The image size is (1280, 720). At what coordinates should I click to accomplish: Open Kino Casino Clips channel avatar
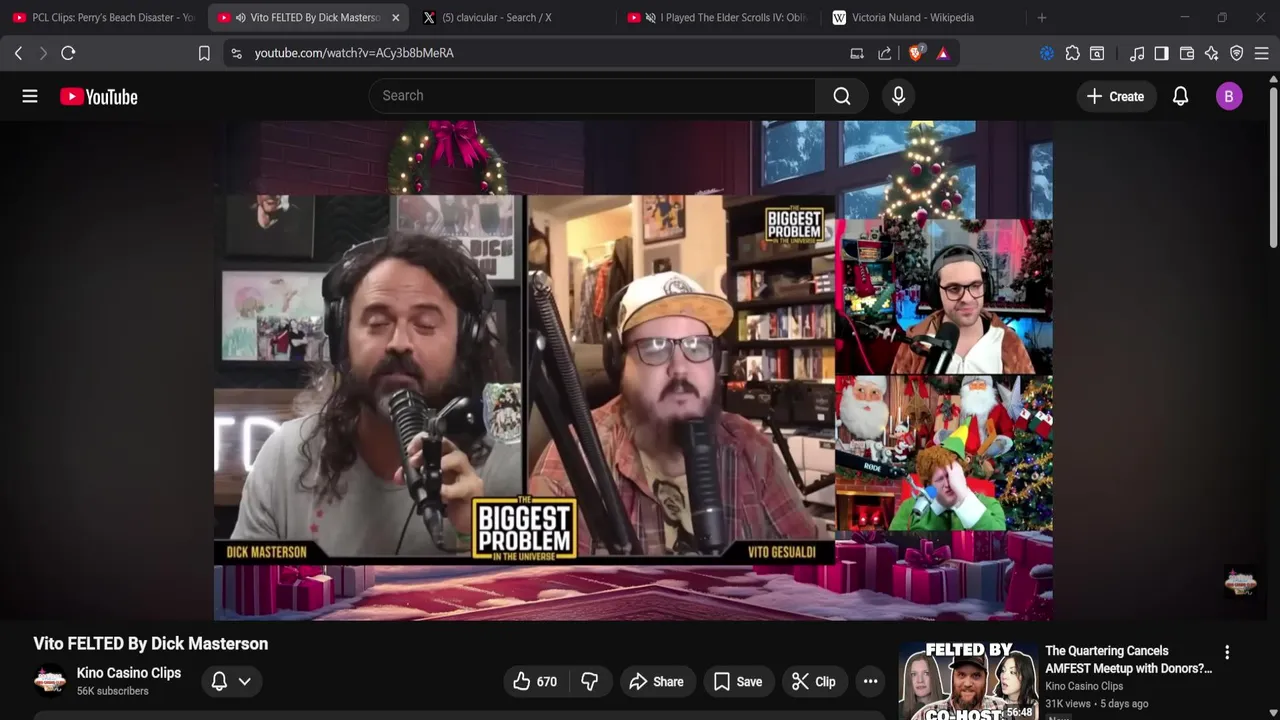tap(50, 681)
